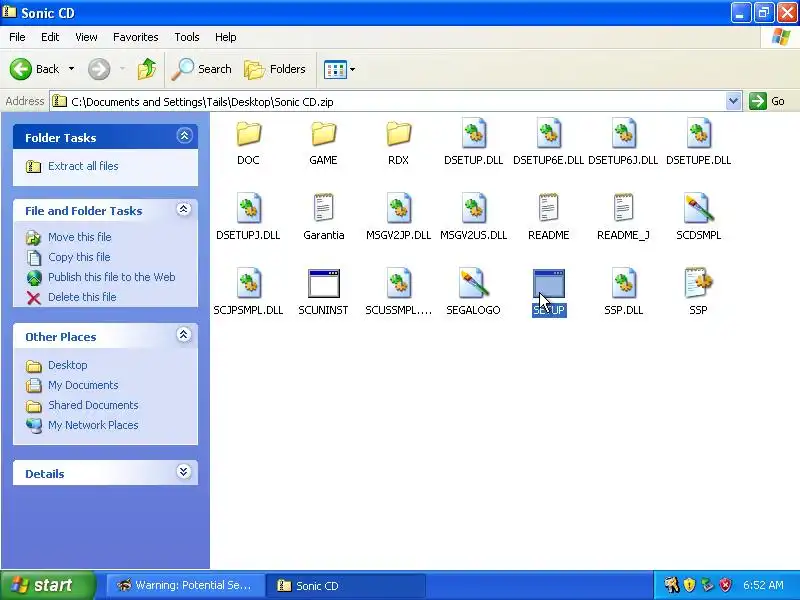Click the address bar path field

coord(388,102)
